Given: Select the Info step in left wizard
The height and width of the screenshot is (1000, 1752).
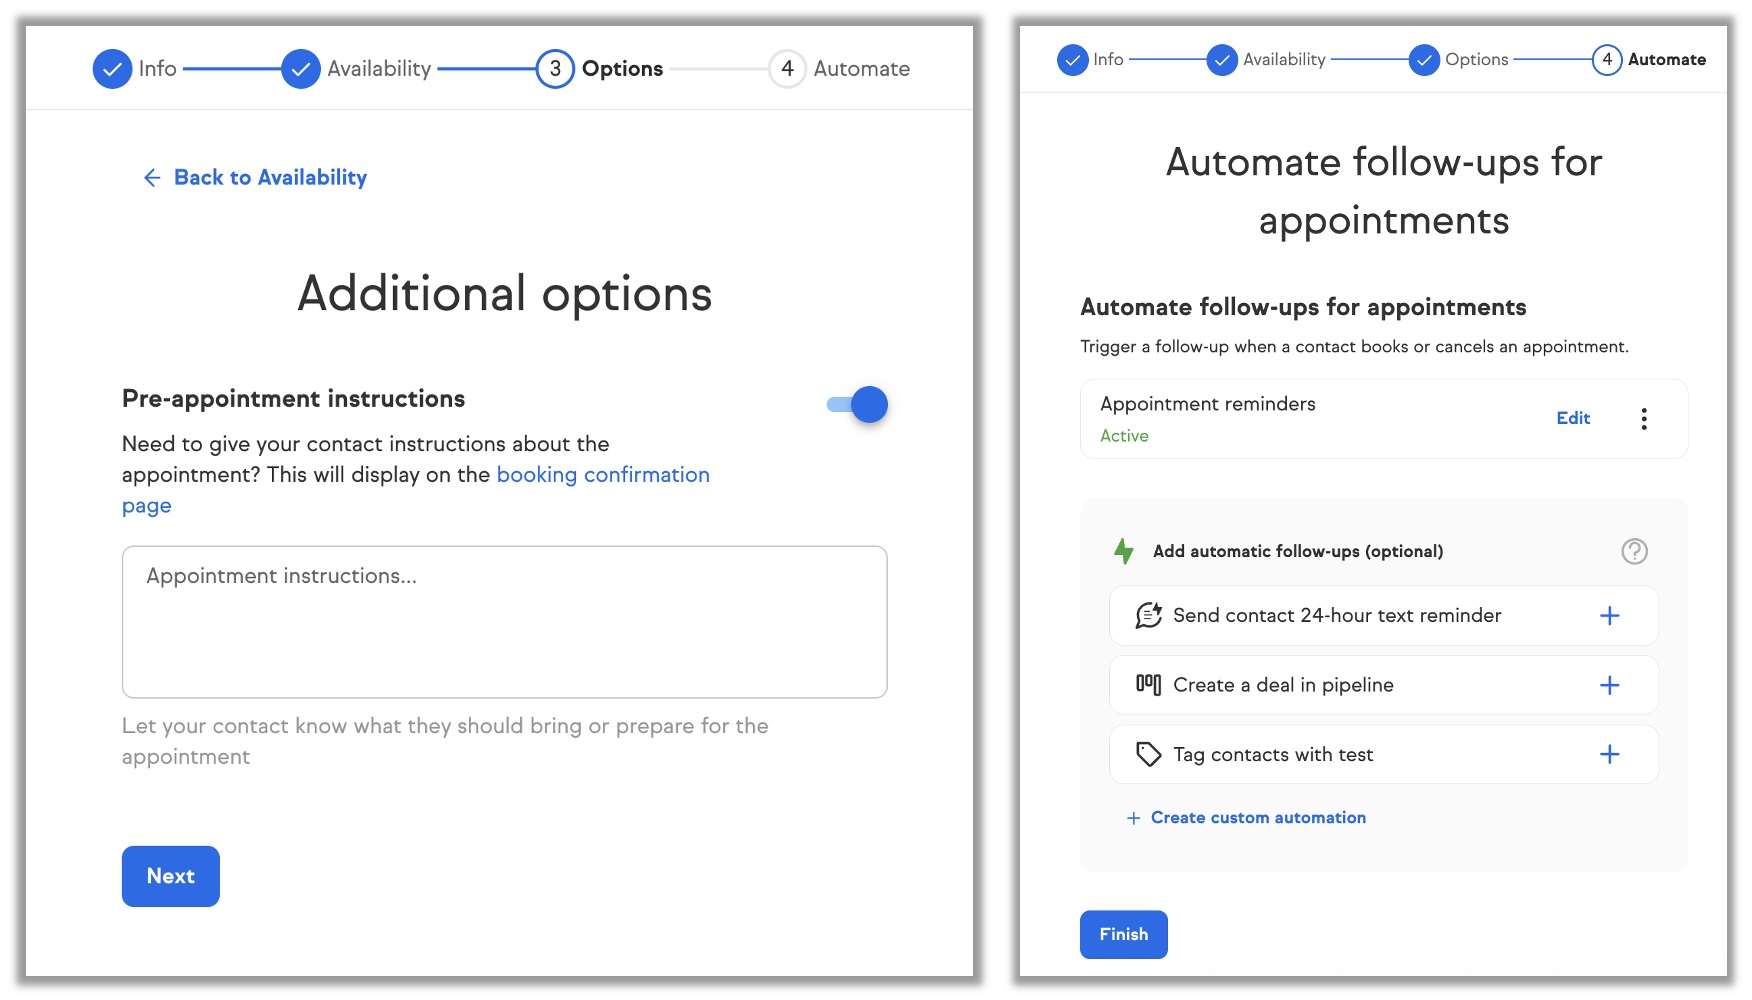Looking at the screenshot, I should pyautogui.click(x=135, y=69).
